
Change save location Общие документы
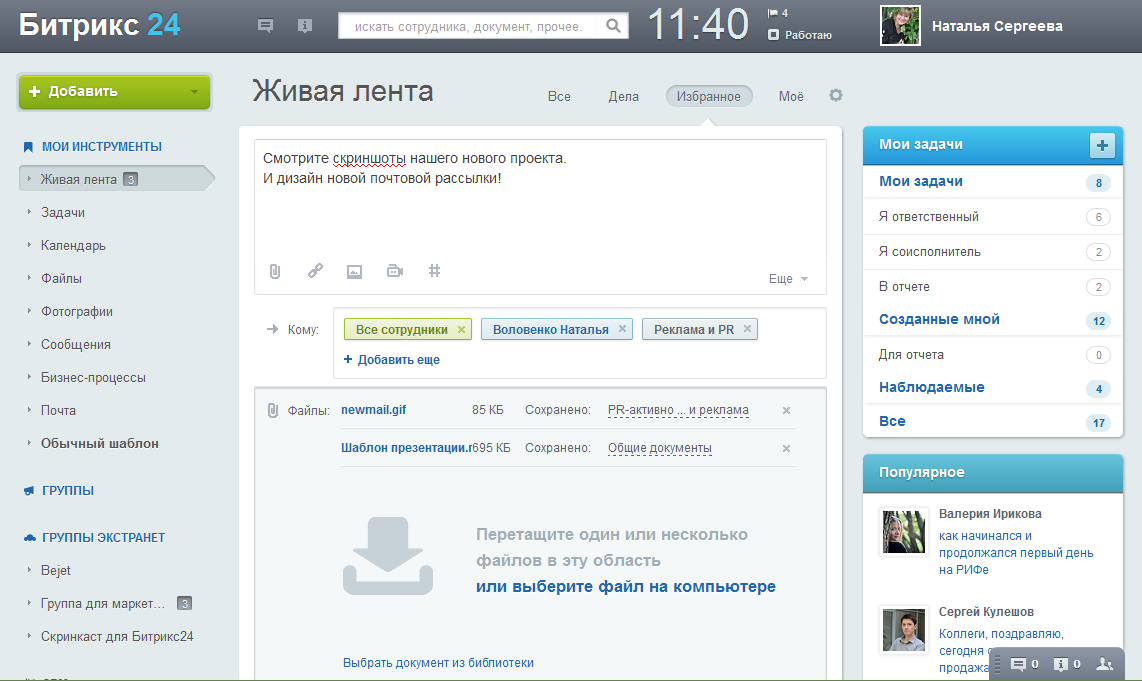660,448
